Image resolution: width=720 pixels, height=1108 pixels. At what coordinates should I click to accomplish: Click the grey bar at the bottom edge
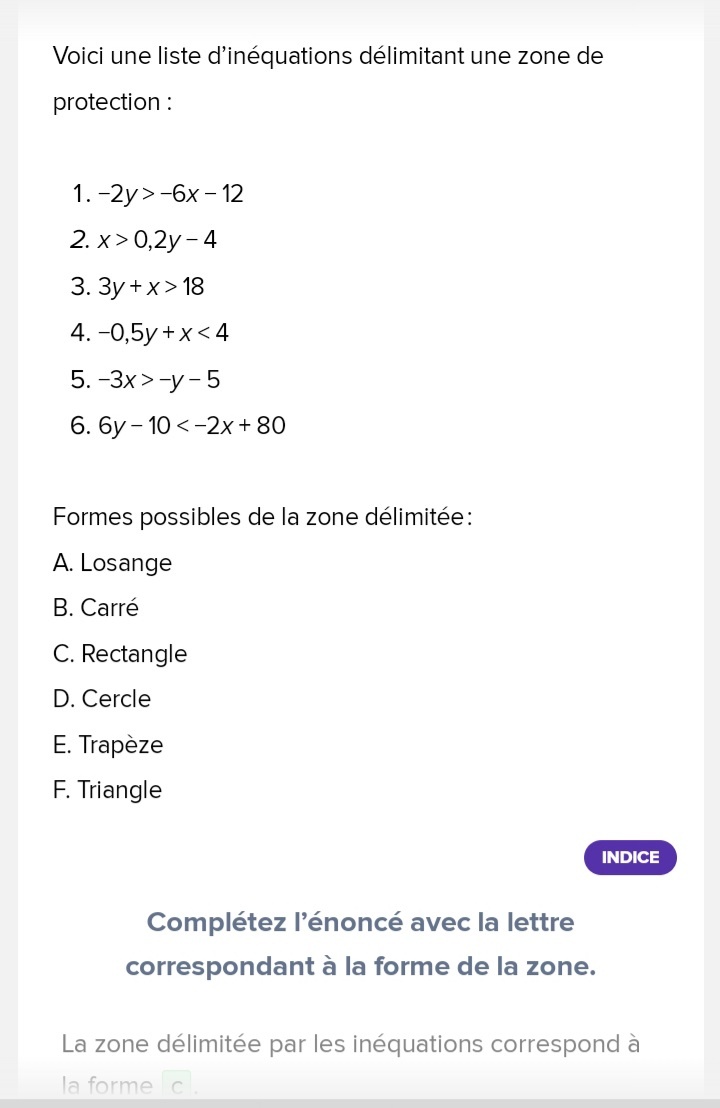(360, 1103)
